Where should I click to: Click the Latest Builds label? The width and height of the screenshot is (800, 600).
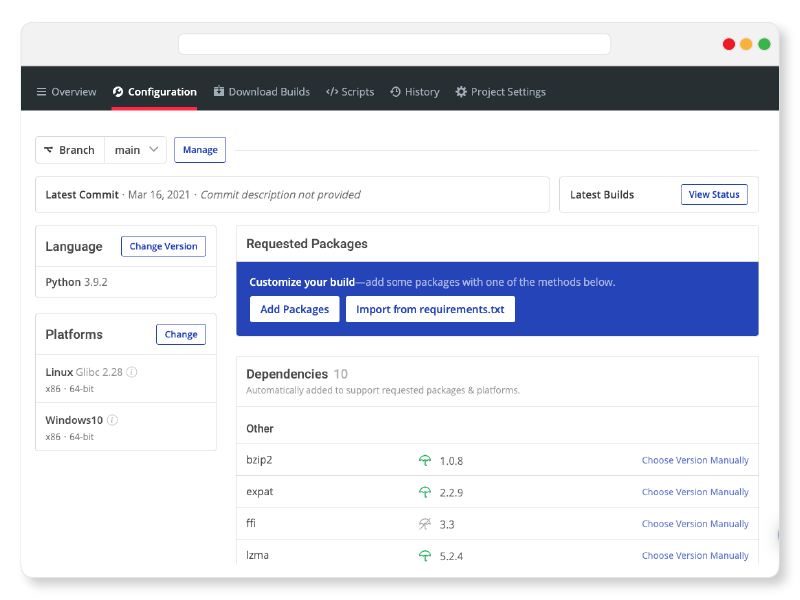602,195
